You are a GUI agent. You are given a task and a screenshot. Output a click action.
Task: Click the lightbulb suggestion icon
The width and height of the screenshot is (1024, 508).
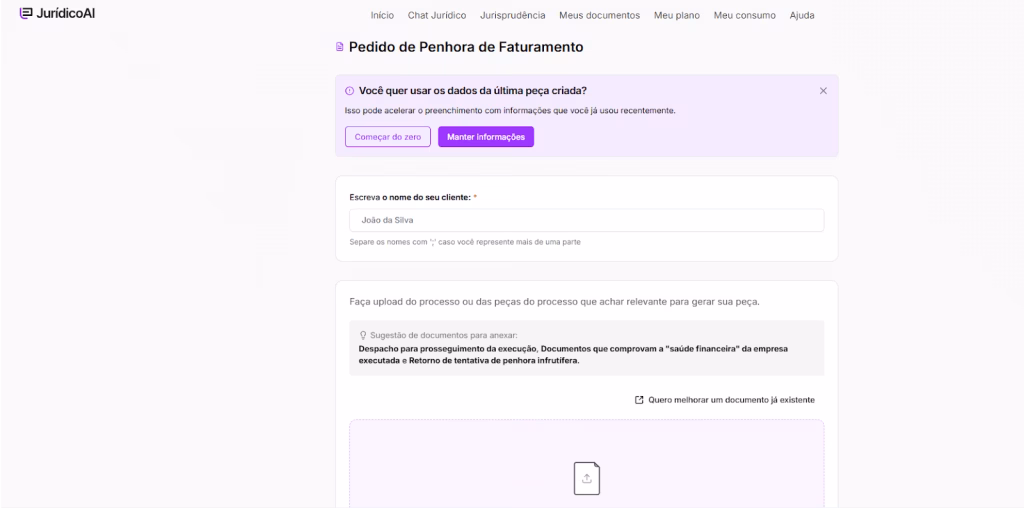coord(362,335)
